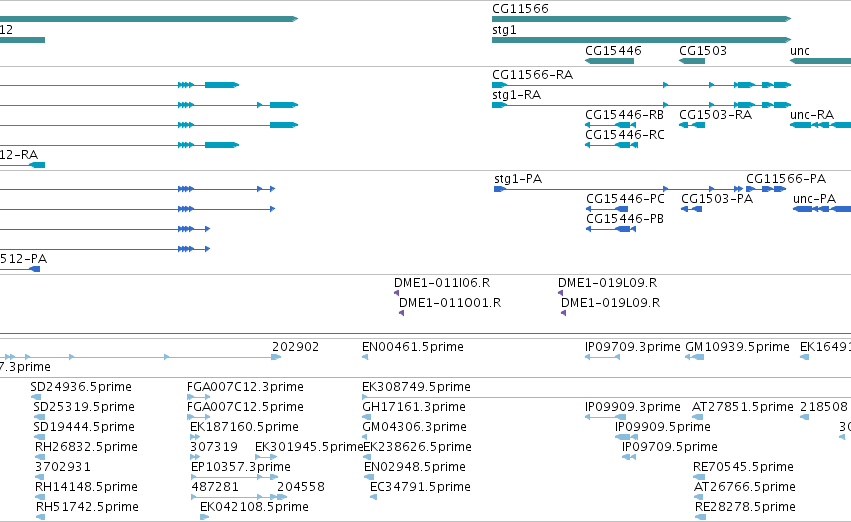The width and height of the screenshot is (851, 522).
Task: Select the DME1-011O01.R feature label
Action: tap(450, 303)
